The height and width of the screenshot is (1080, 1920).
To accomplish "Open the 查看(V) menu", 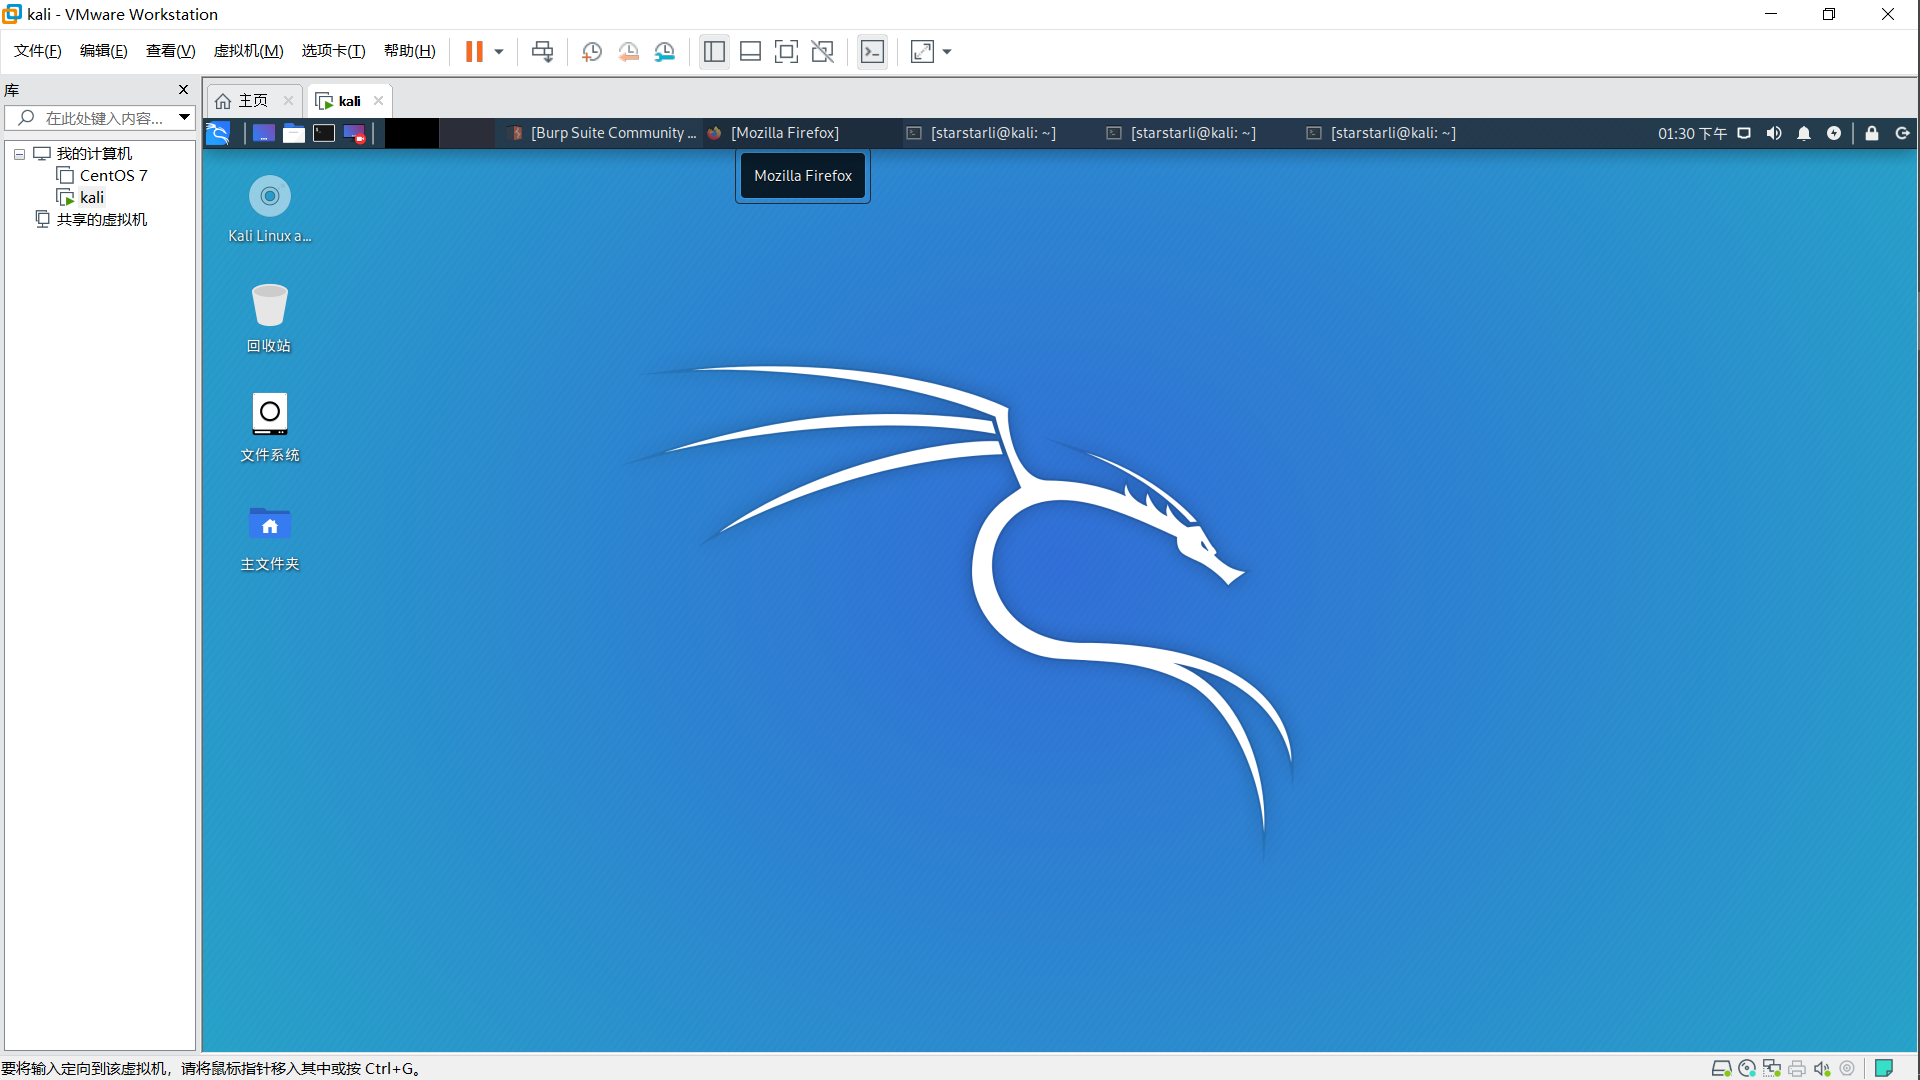I will pyautogui.click(x=170, y=51).
